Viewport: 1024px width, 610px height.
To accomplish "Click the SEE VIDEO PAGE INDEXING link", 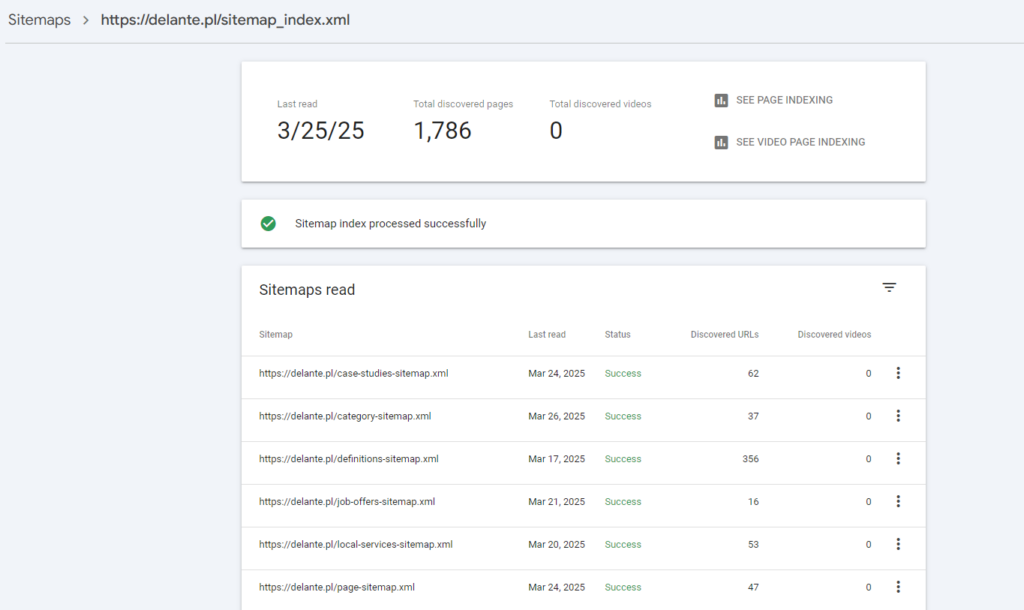I will point(800,142).
